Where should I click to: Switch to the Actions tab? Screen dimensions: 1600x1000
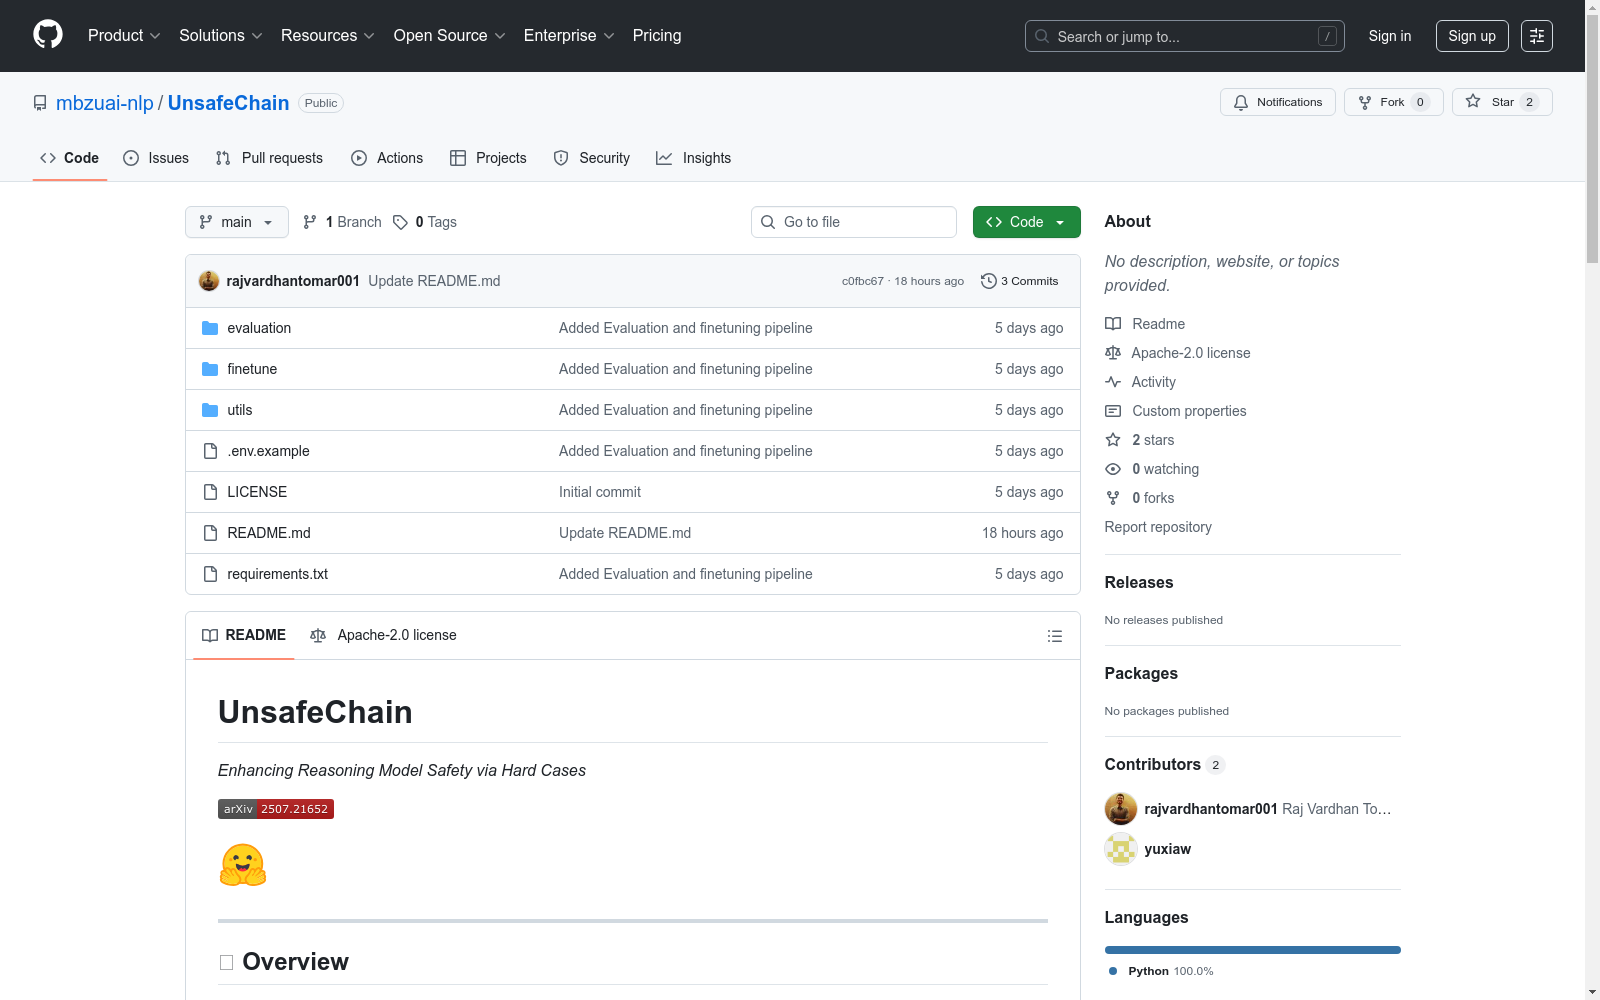(387, 158)
